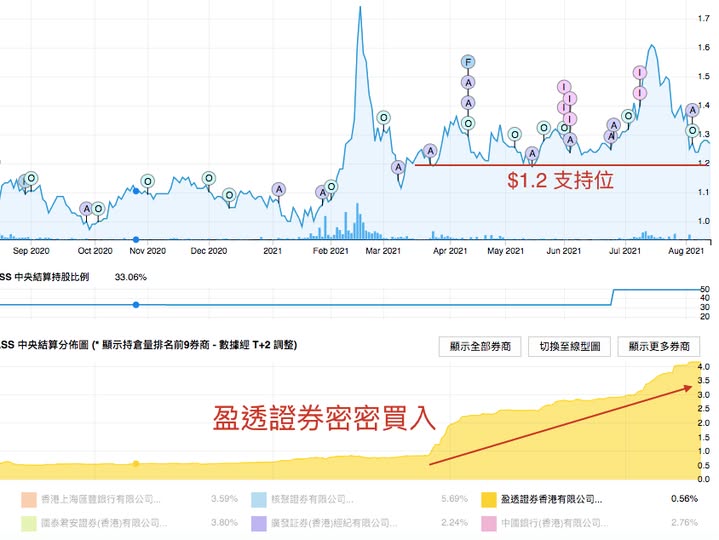Viewport: 719px width, 540px height.
Task: Click the A marker under the June I stack
Action: coord(570,139)
